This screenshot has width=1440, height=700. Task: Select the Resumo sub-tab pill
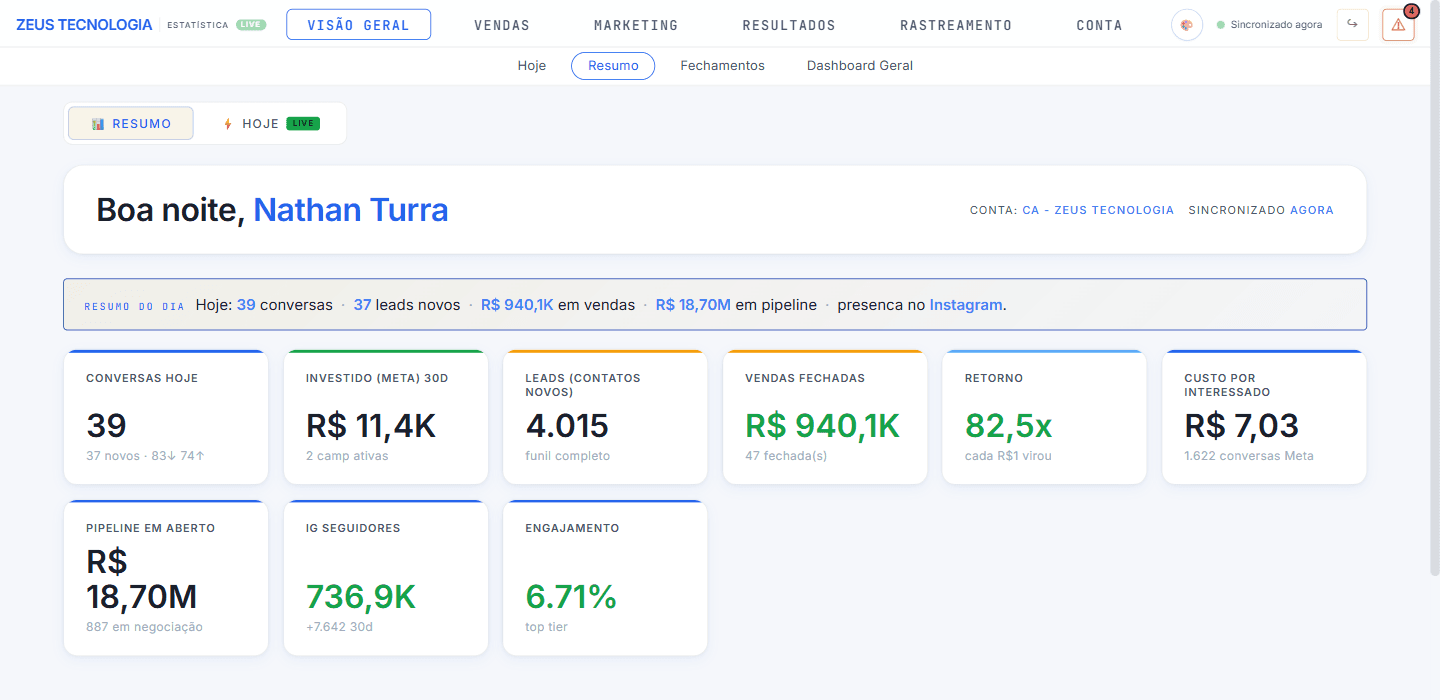613,66
